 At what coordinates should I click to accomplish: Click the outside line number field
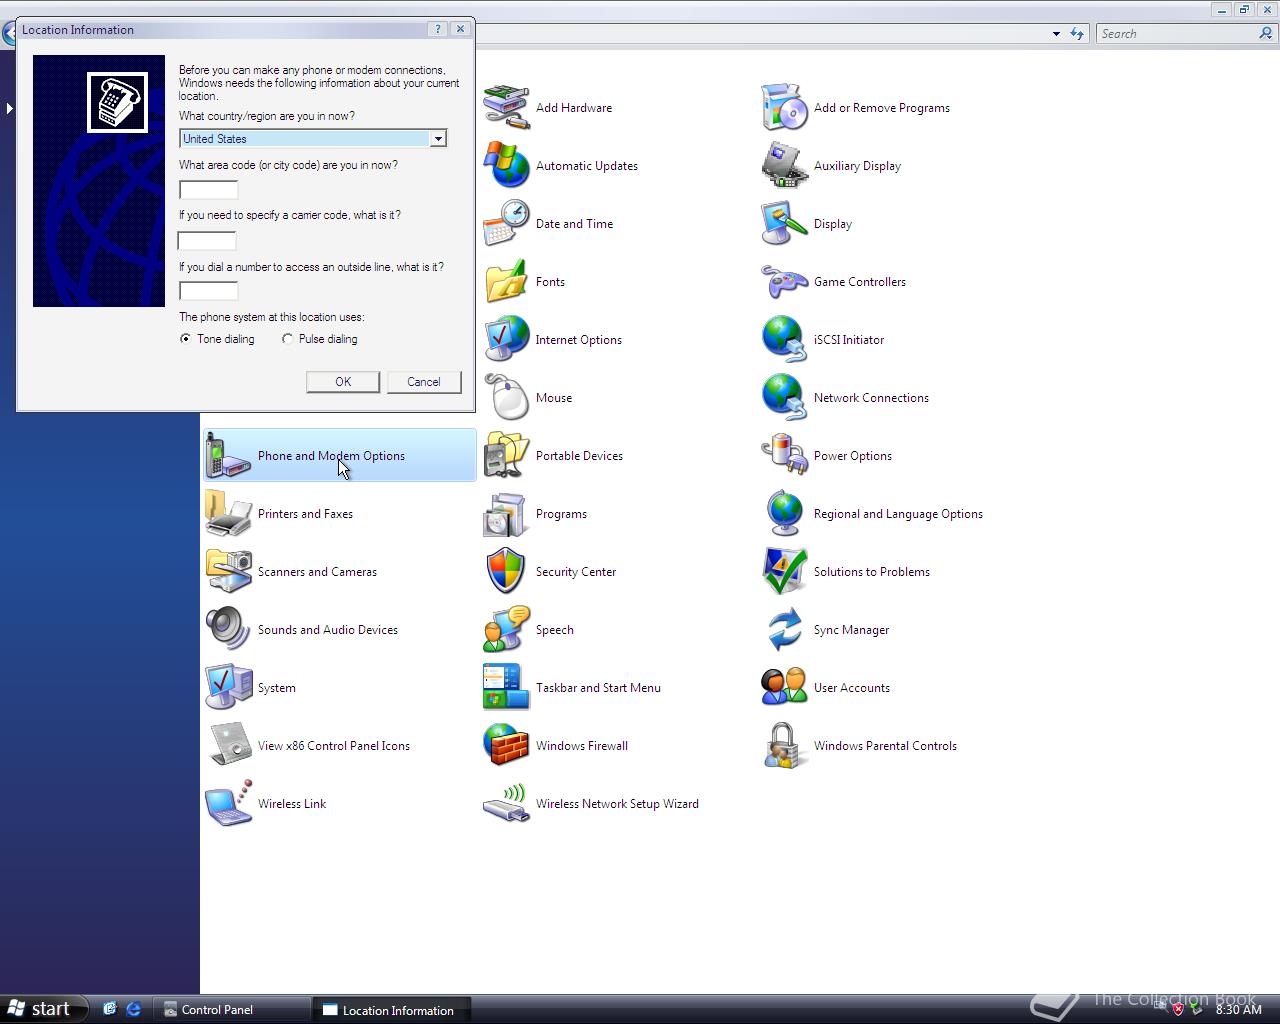[208, 291]
